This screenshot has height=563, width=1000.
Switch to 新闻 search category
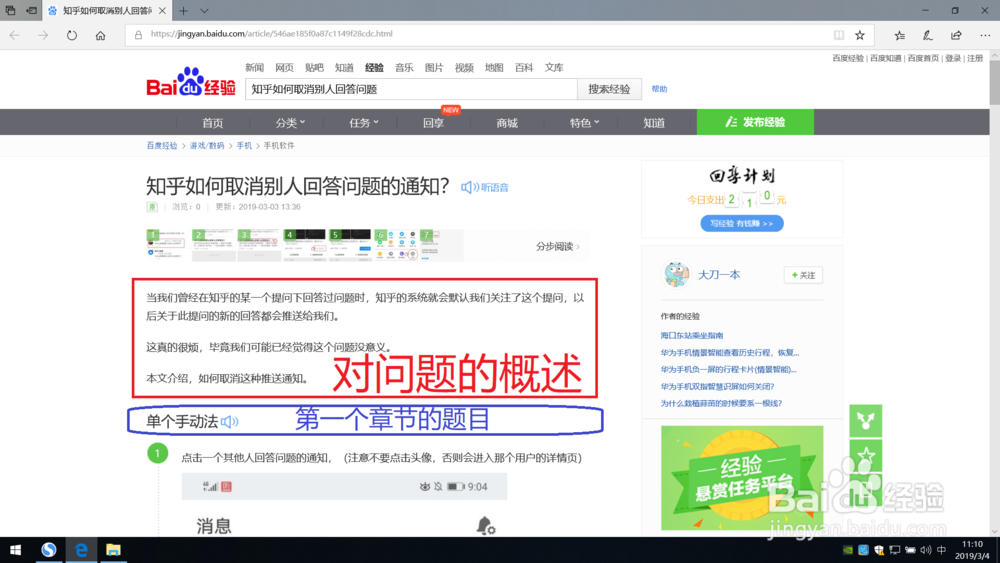point(254,68)
